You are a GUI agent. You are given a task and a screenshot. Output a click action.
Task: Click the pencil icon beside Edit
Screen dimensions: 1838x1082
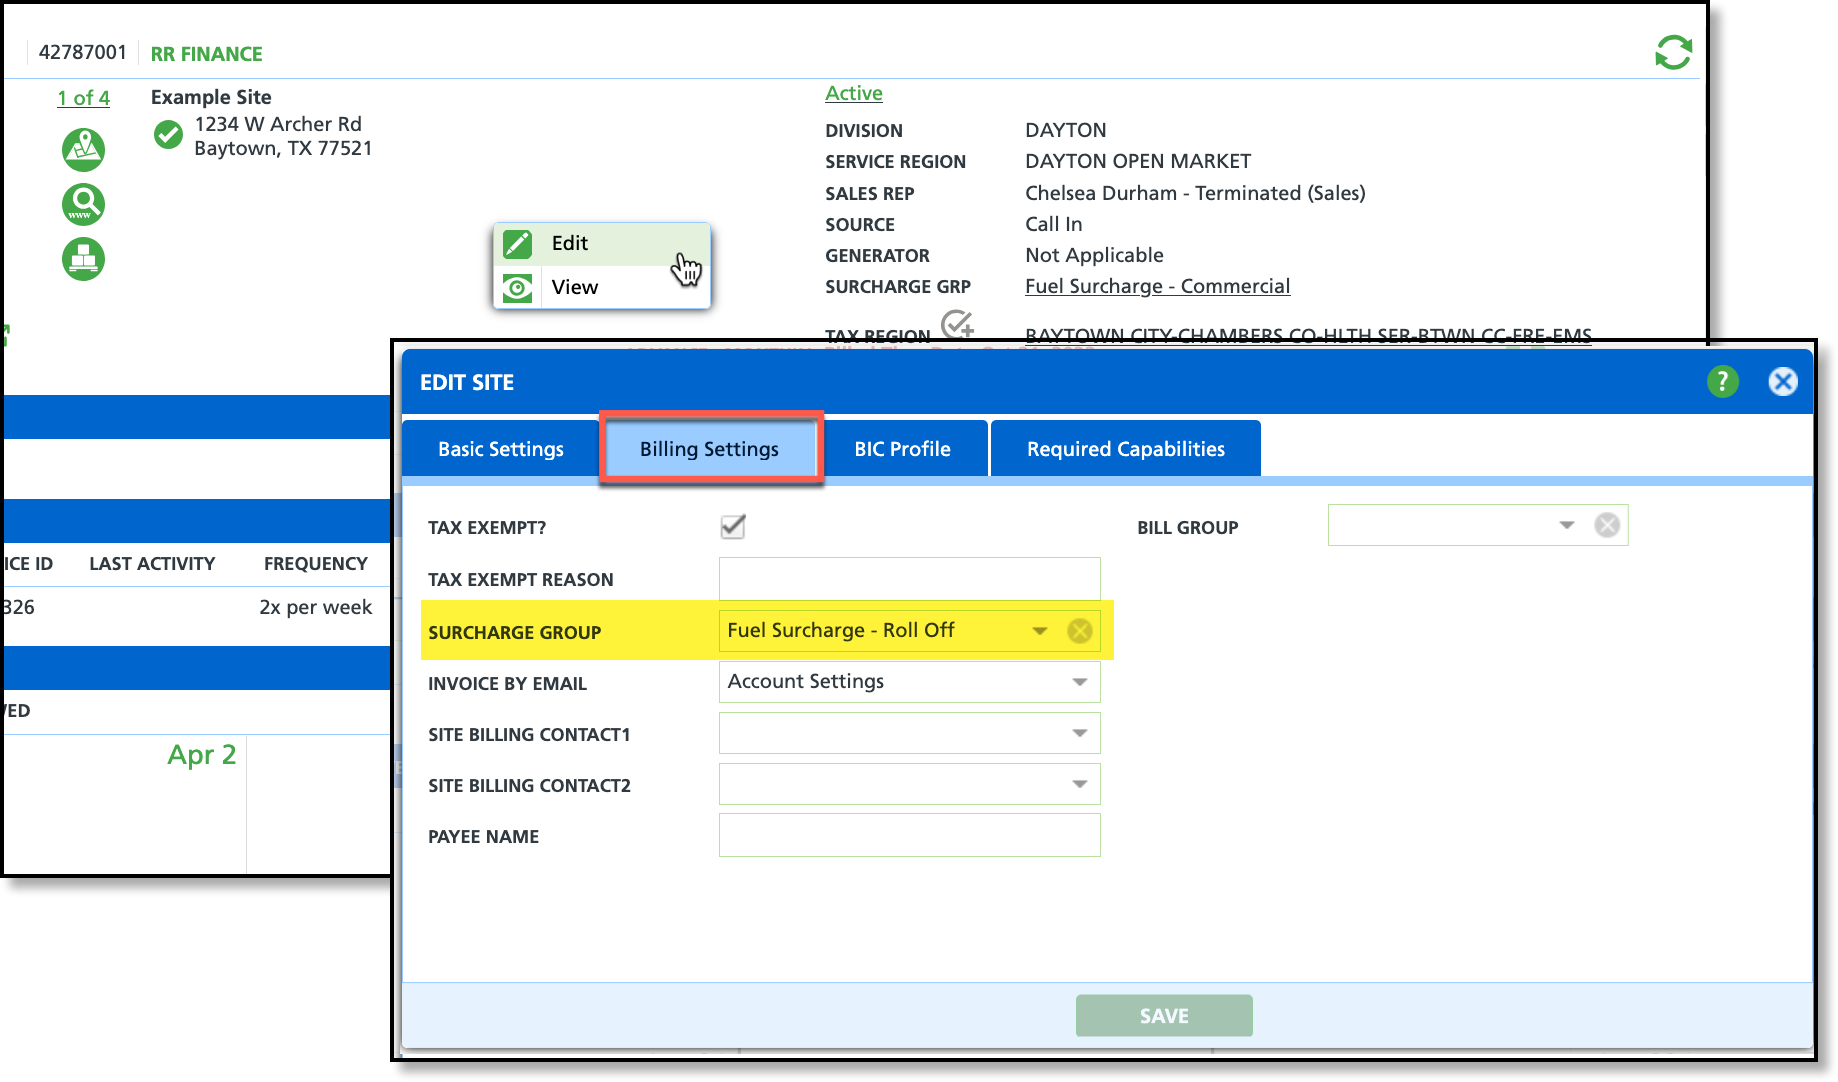(518, 244)
